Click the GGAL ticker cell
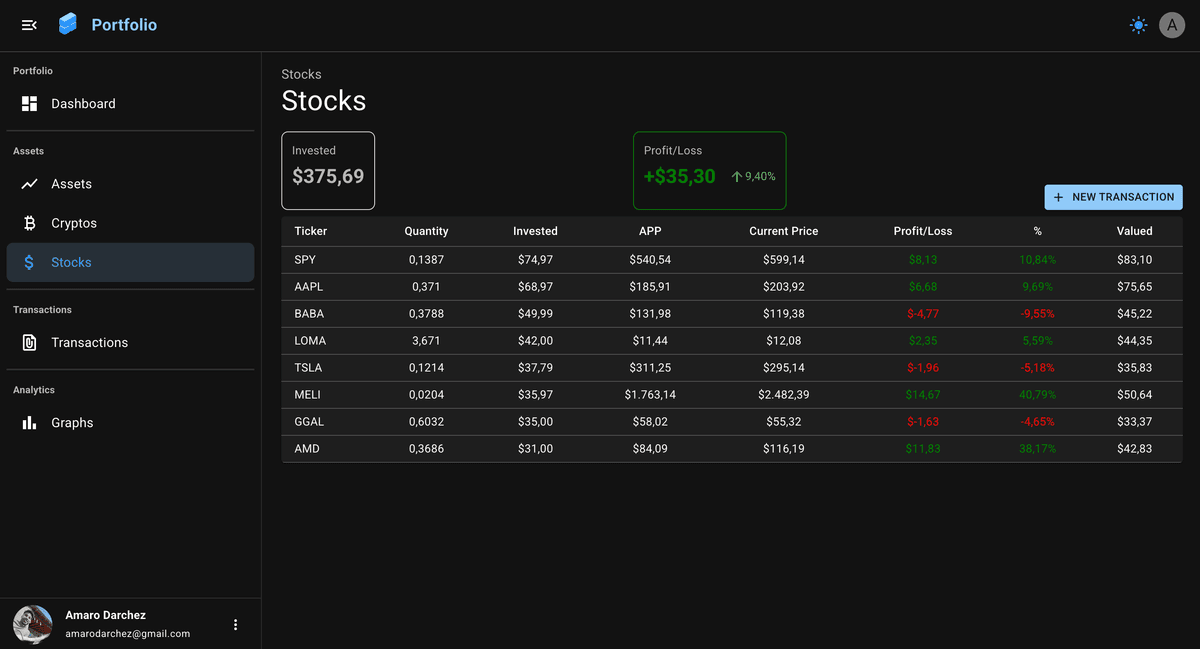This screenshot has height=649, width=1200. coord(309,422)
